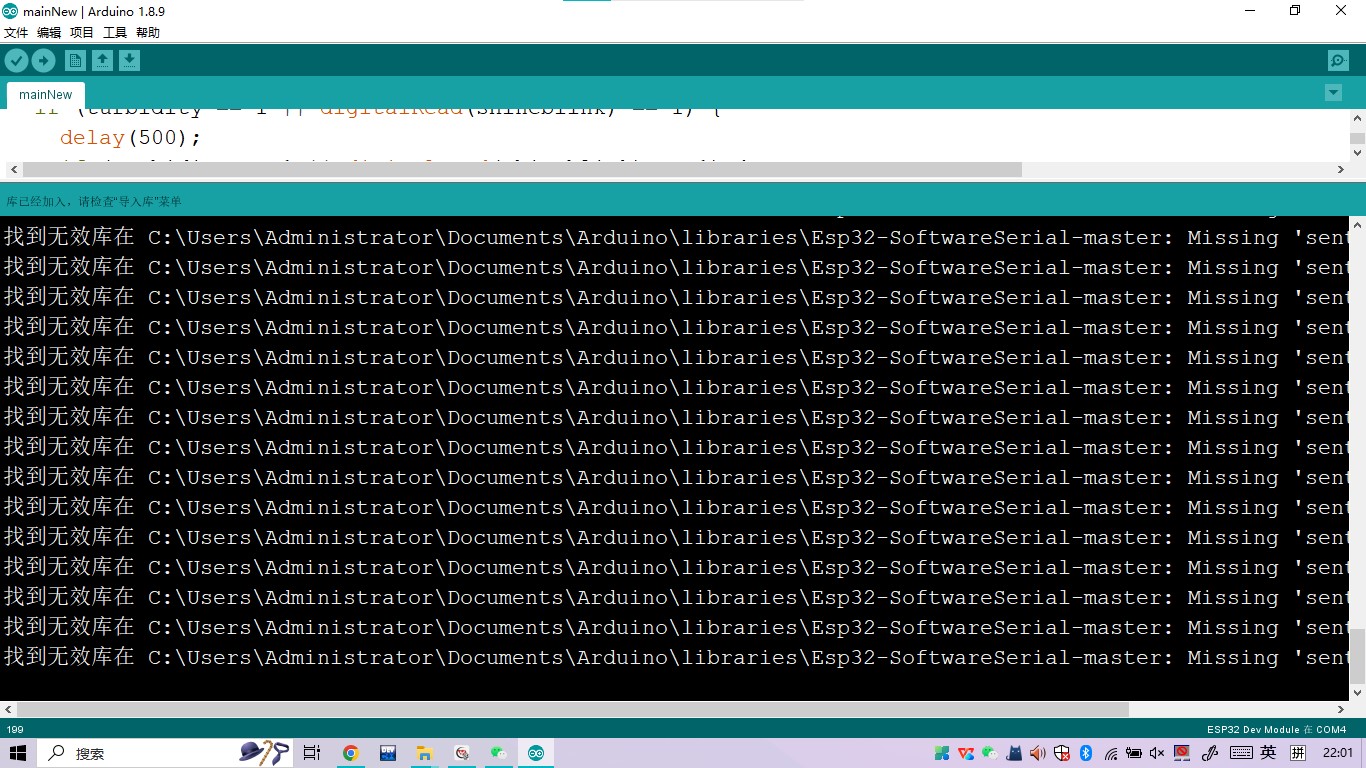The height and width of the screenshot is (768, 1366).
Task: Open WeChat from the taskbar
Action: tap(499, 753)
